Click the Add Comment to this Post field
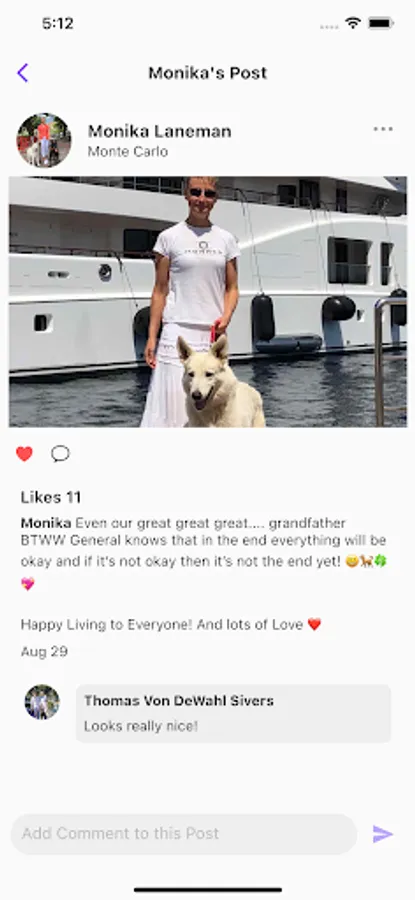415x900 pixels. click(x=184, y=834)
